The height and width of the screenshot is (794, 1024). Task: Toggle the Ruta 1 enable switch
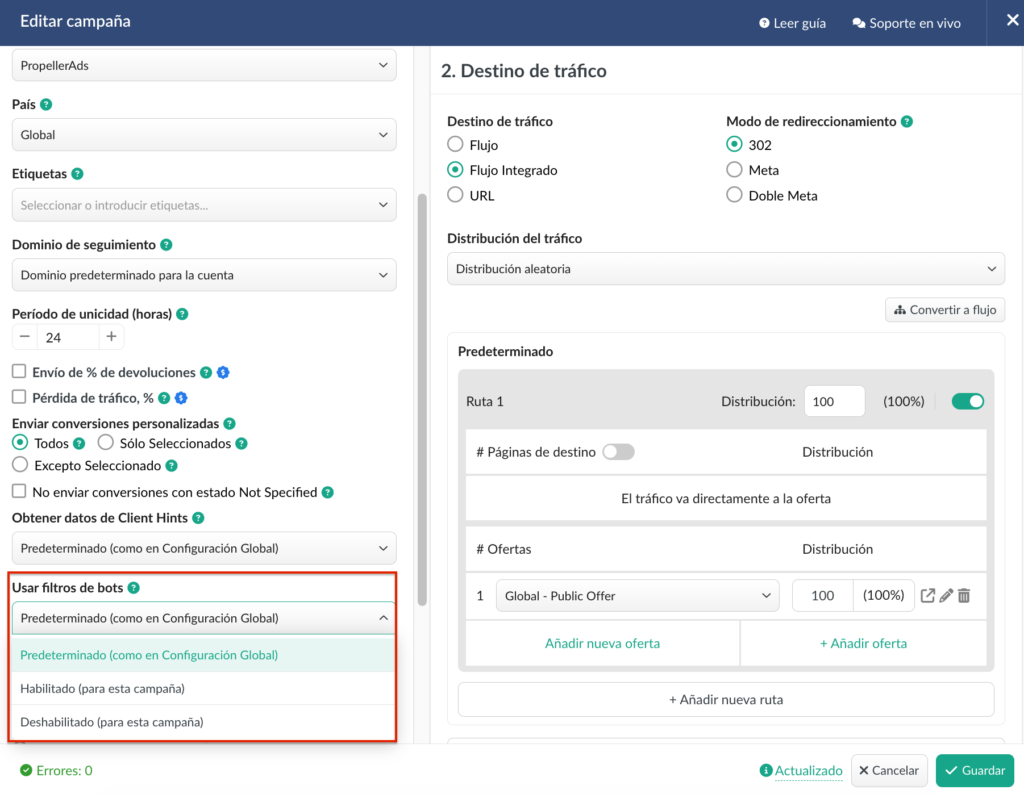click(967, 401)
